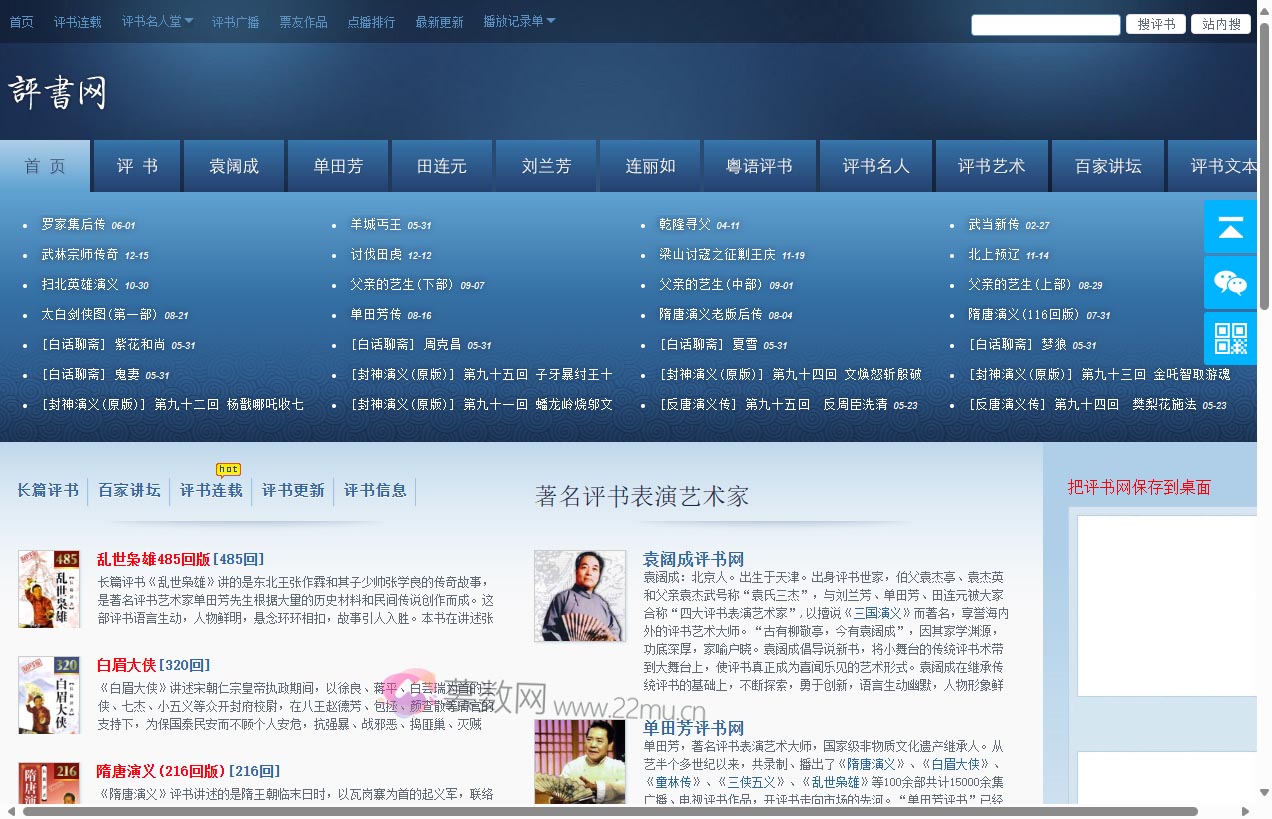Viewport: 1272px width, 819px height.
Task: Switch to the 评书更新 tab
Action: (x=292, y=491)
